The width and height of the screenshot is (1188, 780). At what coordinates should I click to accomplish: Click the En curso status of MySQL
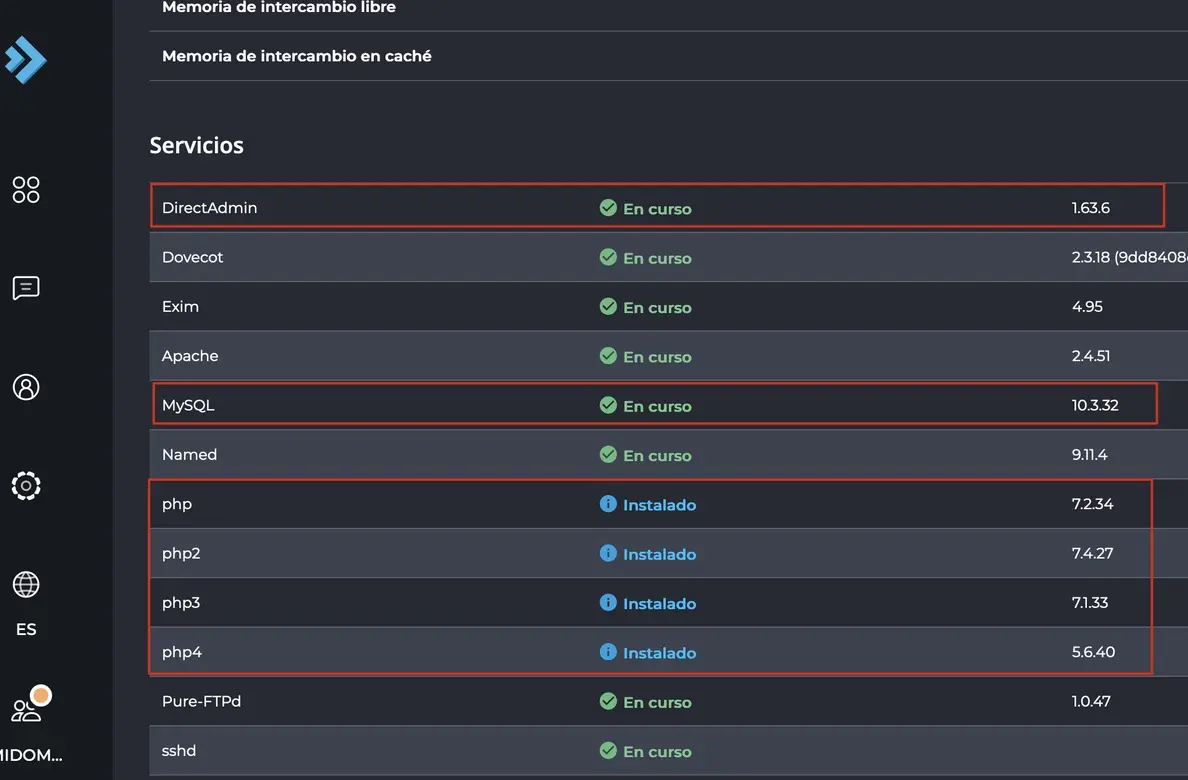[657, 406]
